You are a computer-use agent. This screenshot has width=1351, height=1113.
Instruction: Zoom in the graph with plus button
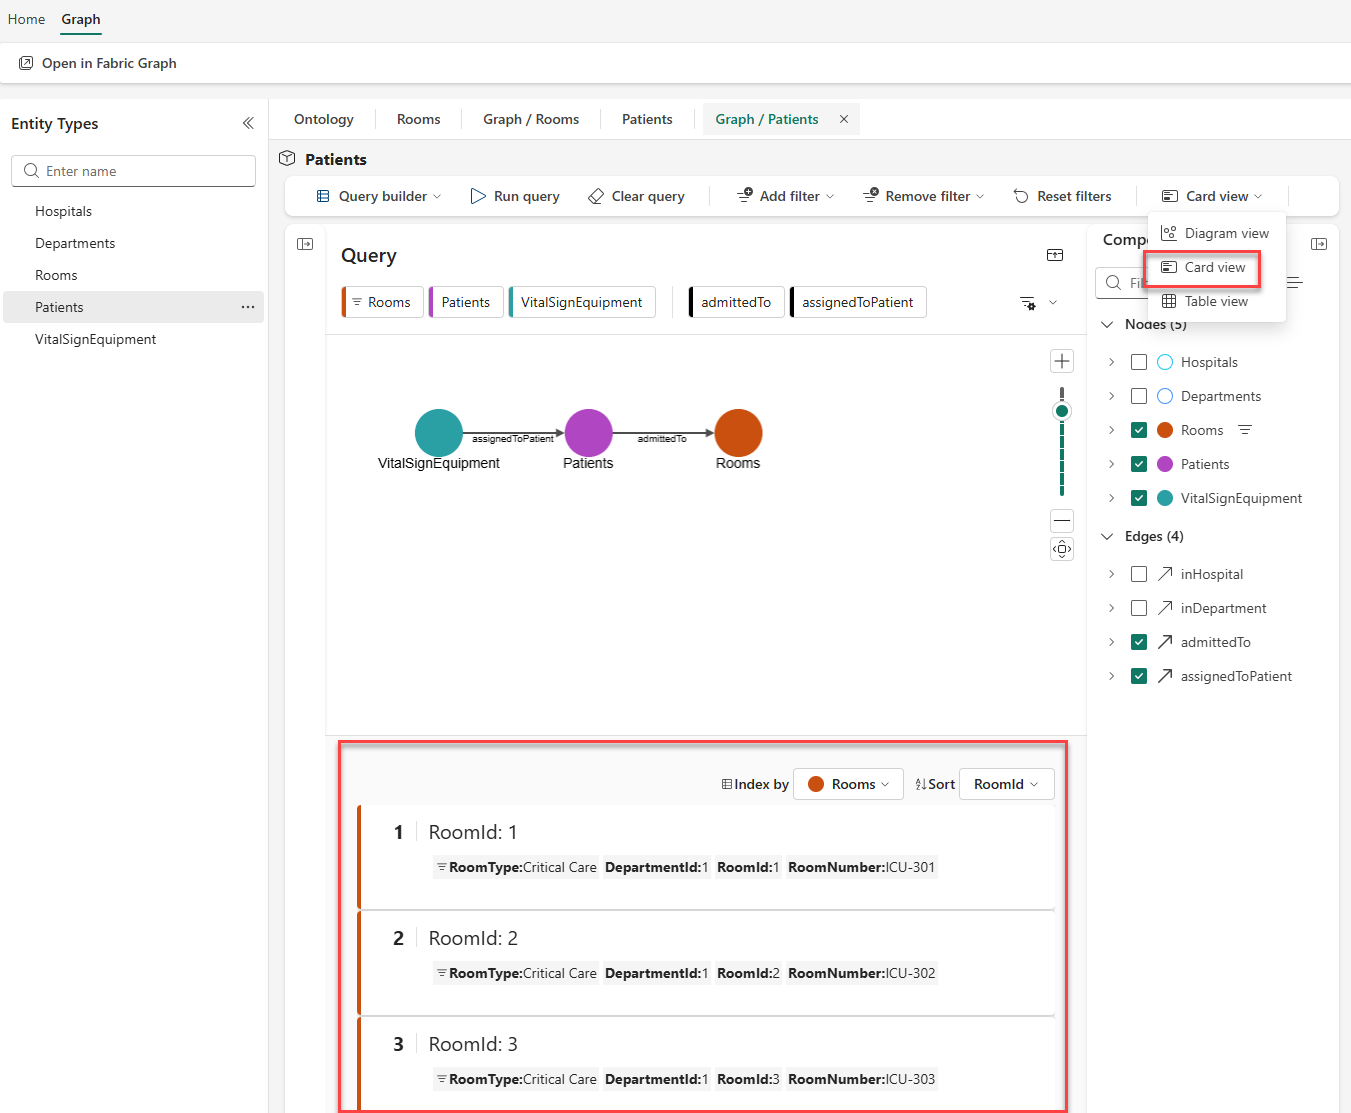pyautogui.click(x=1062, y=361)
